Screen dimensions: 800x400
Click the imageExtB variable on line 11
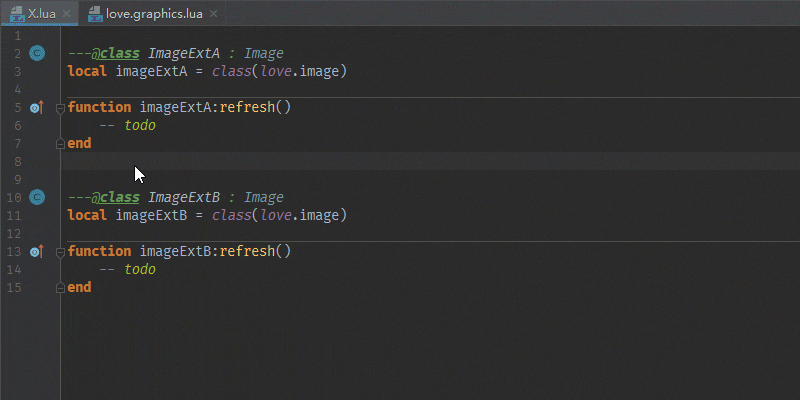(152, 215)
